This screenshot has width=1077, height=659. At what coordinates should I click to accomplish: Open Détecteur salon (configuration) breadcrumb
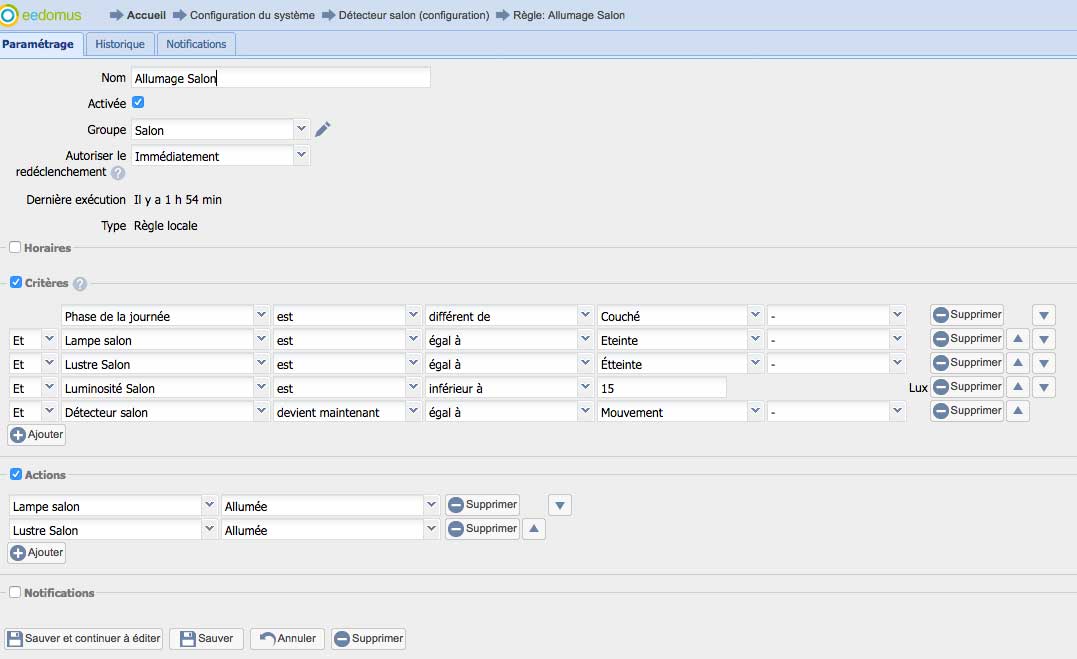coord(413,15)
